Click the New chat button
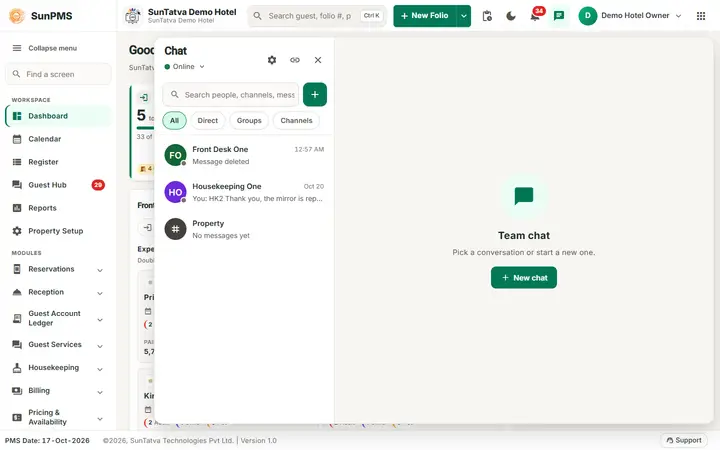720x450 pixels. click(x=523, y=278)
